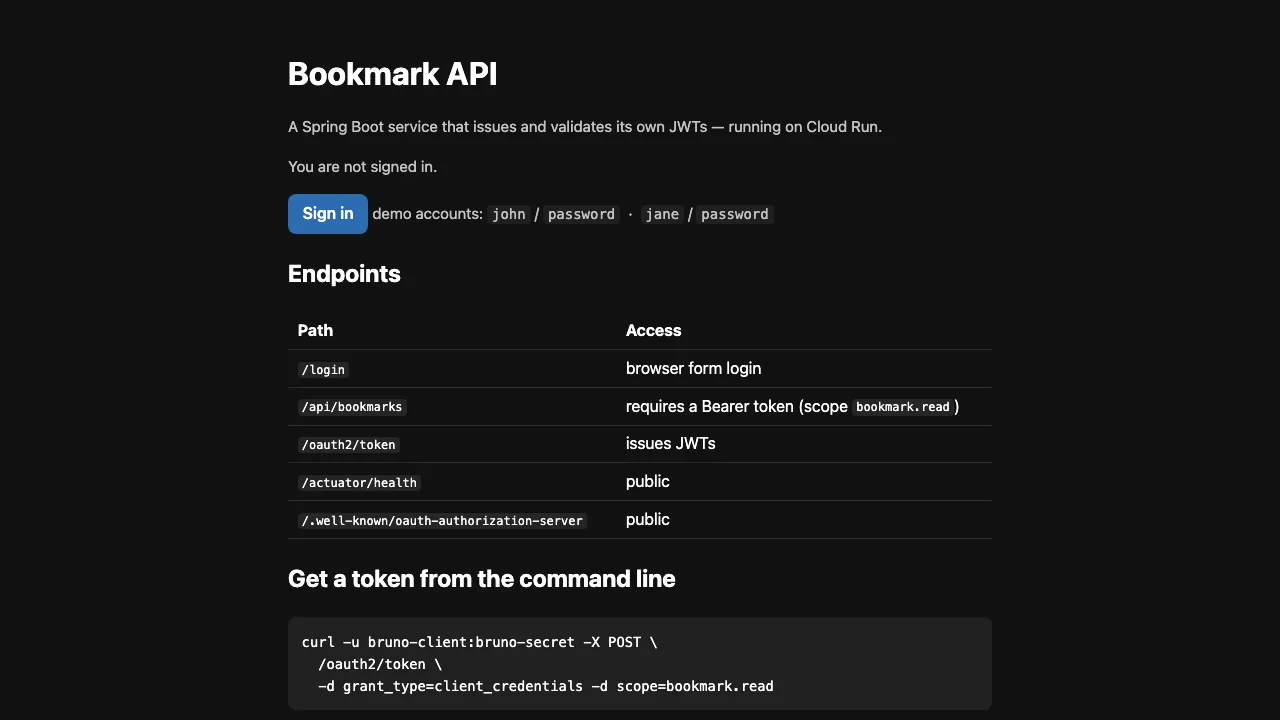Click the Path column header
The image size is (1280, 720).
tap(315, 330)
